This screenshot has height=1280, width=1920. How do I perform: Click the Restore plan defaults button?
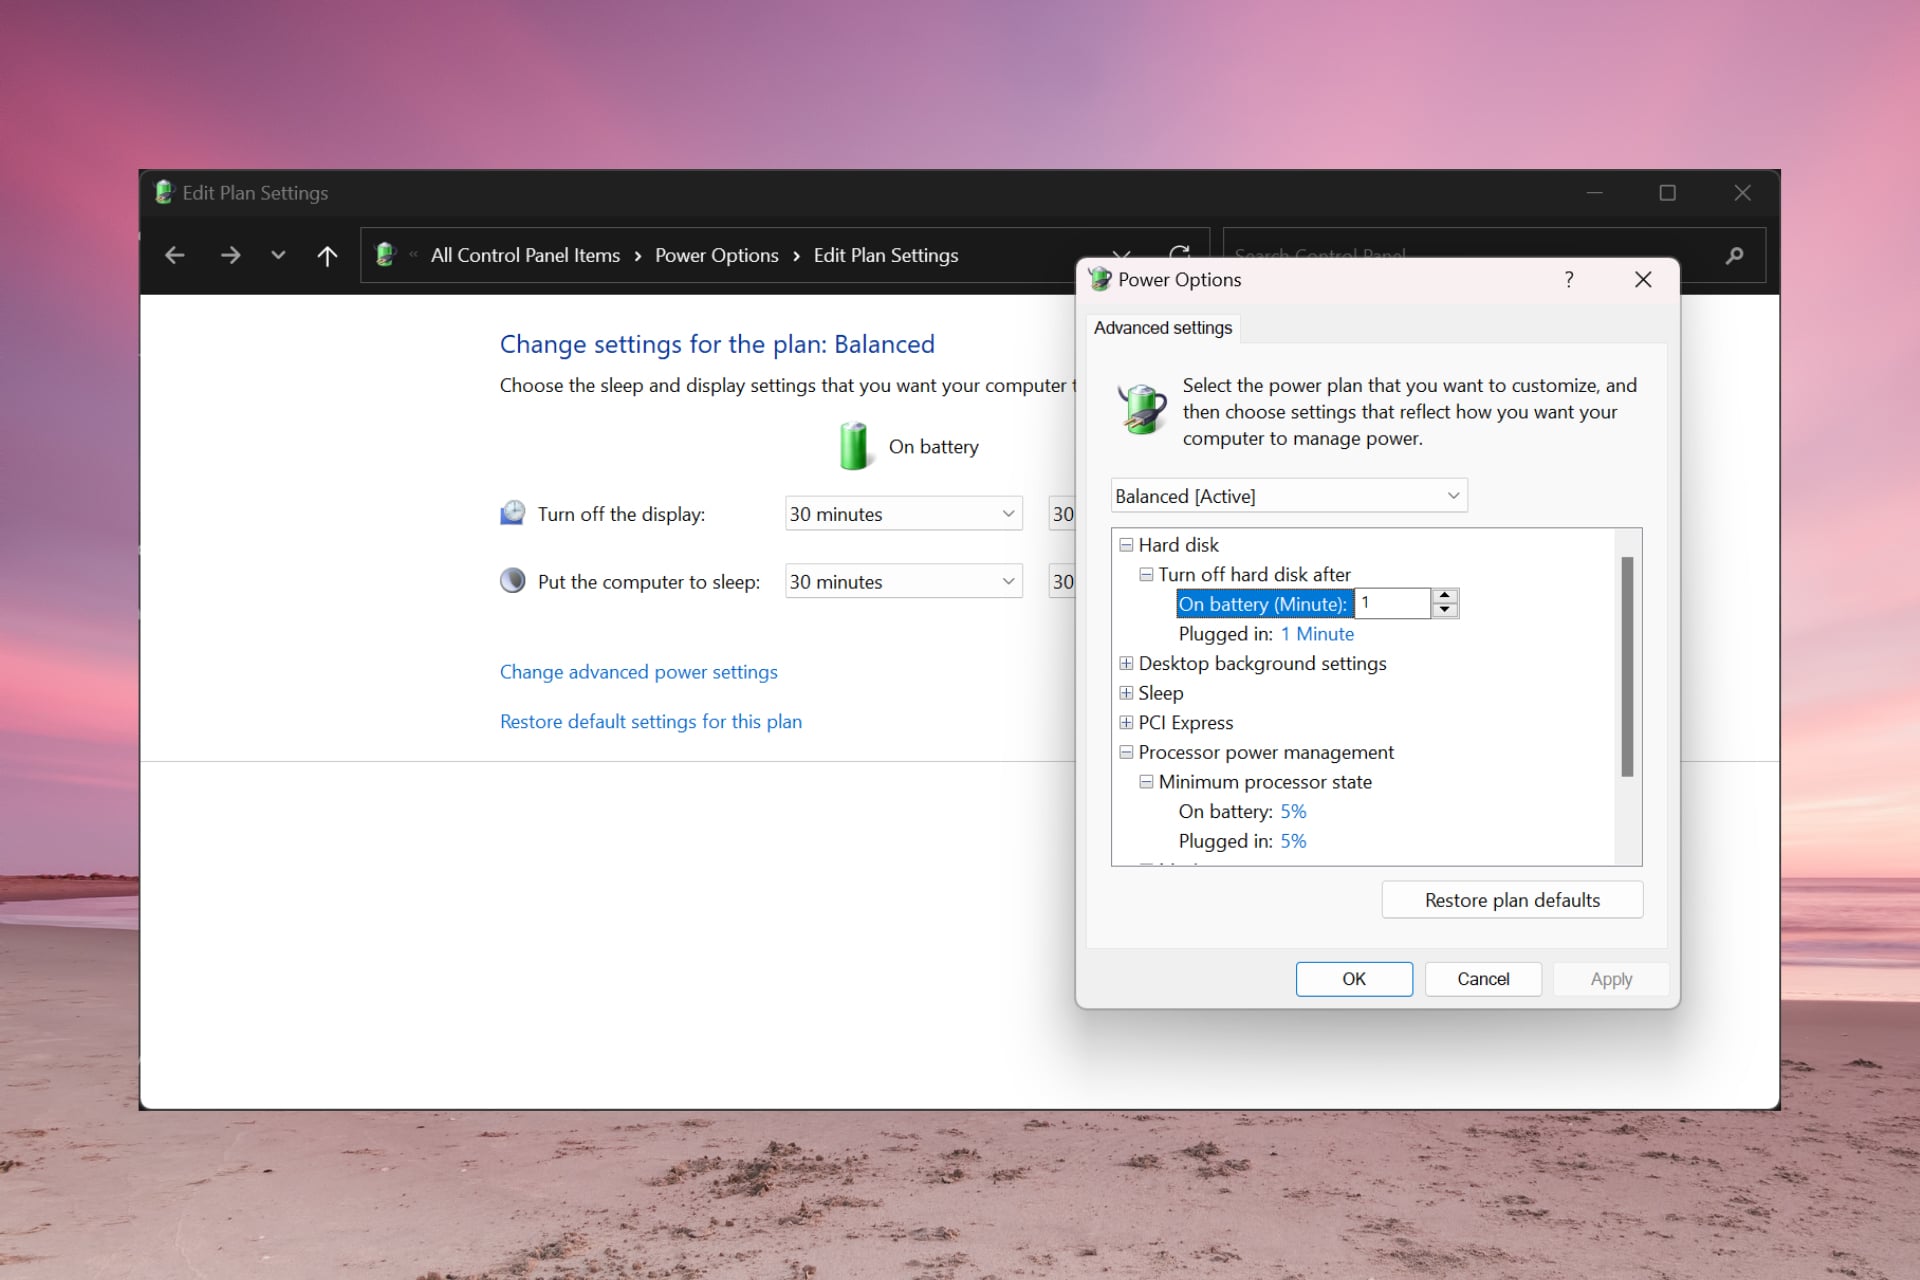coord(1511,899)
